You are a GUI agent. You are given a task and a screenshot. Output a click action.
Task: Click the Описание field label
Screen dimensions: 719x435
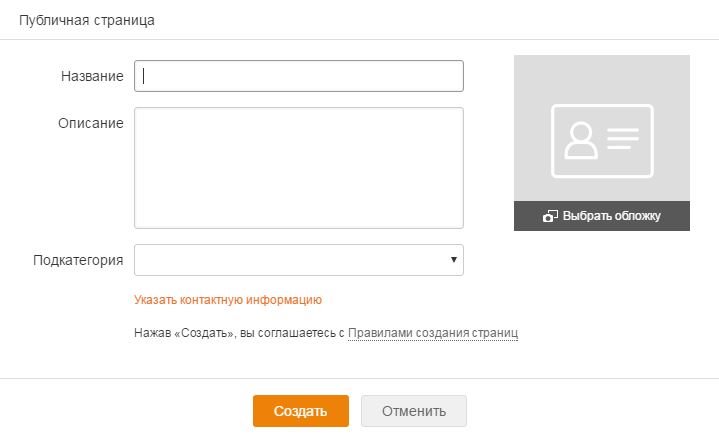[x=92, y=123]
